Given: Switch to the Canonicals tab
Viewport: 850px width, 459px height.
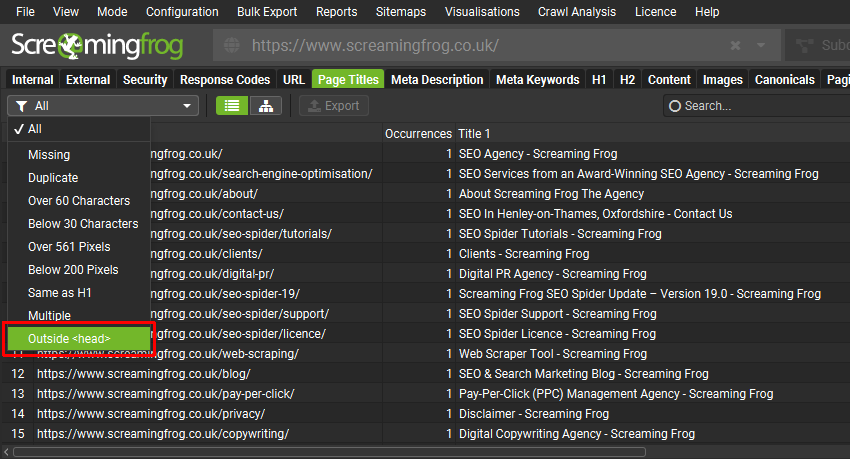Looking at the screenshot, I should (x=784, y=80).
